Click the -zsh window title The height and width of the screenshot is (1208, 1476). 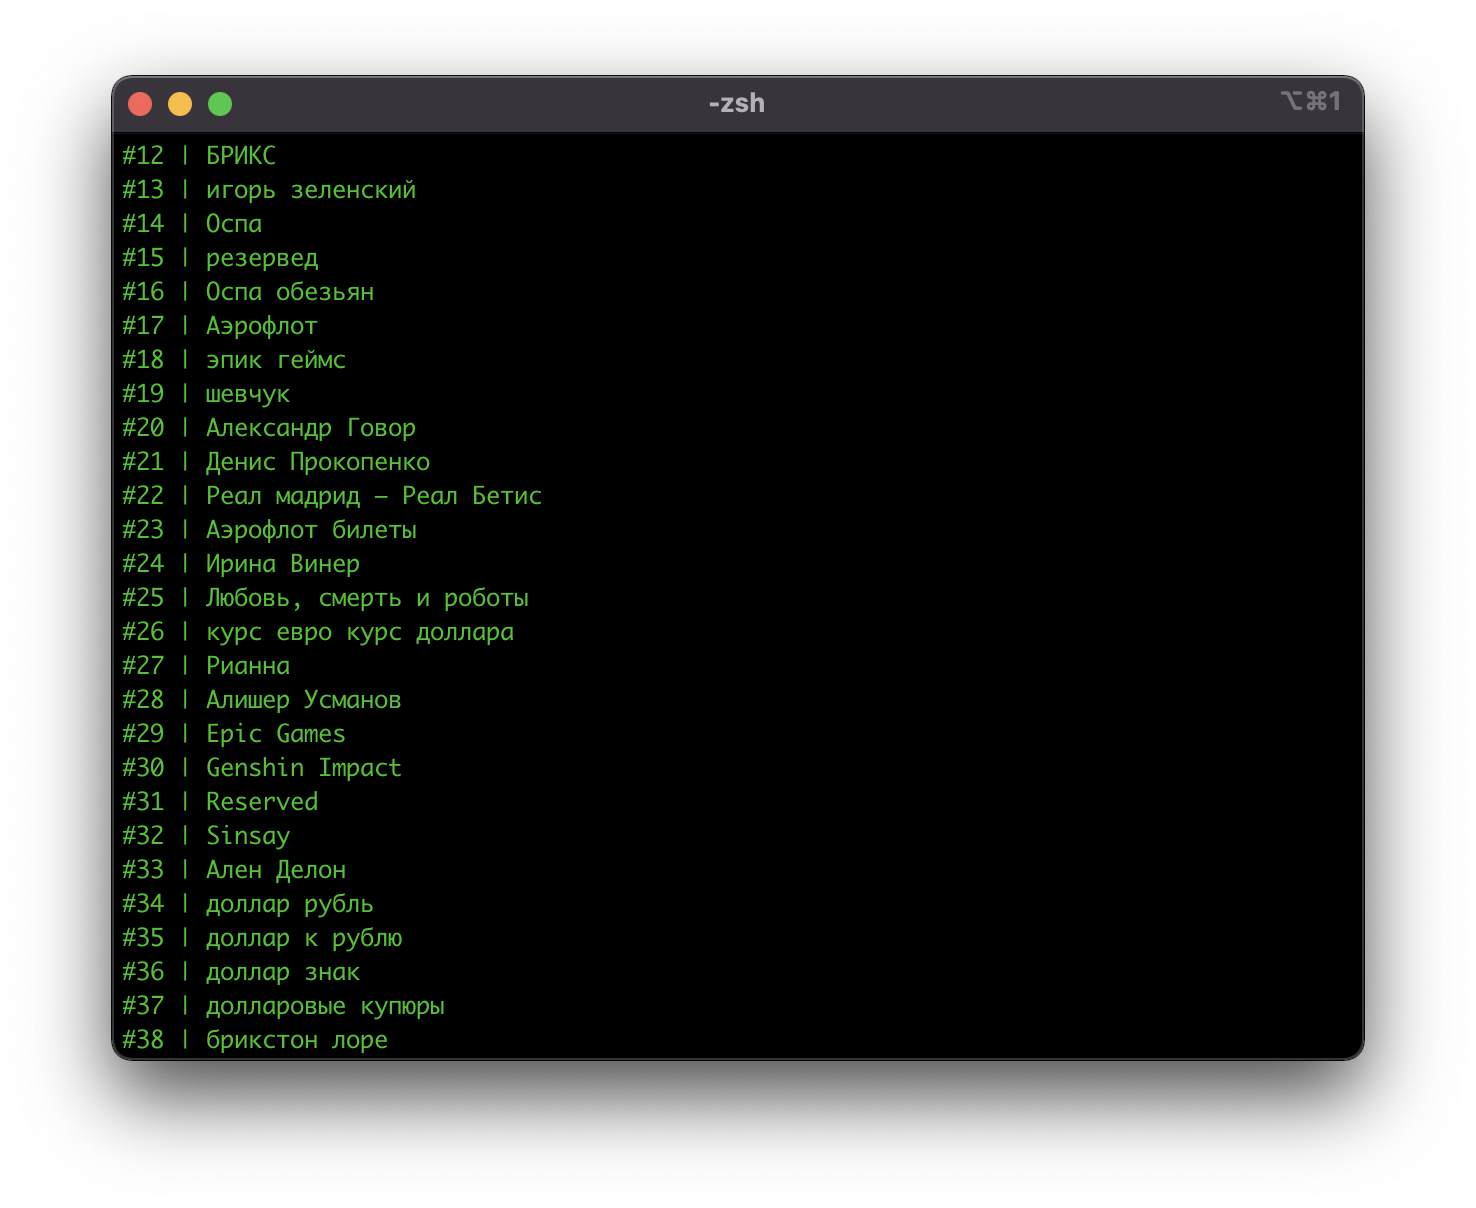point(737,103)
